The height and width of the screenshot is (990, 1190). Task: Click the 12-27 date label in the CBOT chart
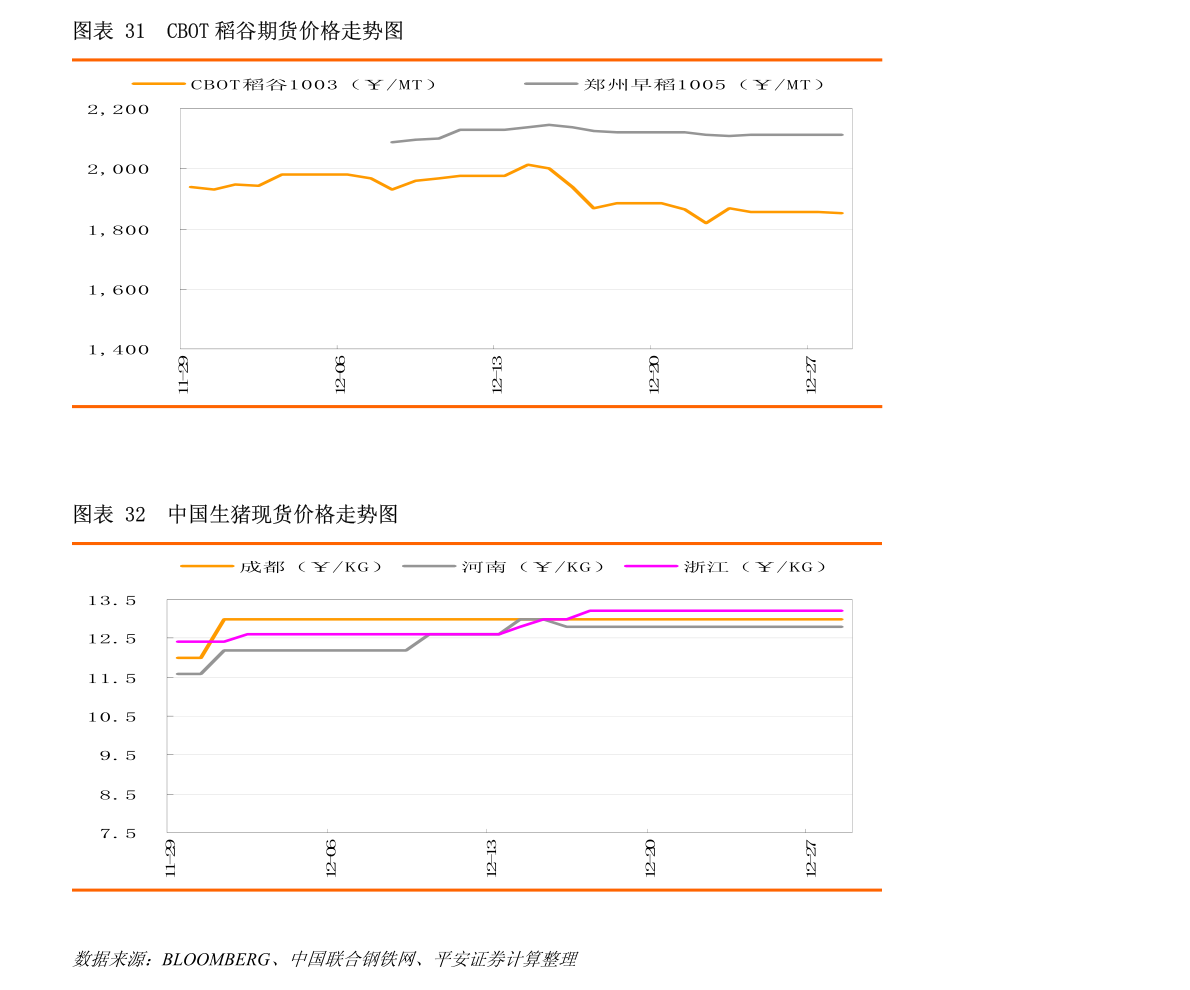(x=811, y=374)
